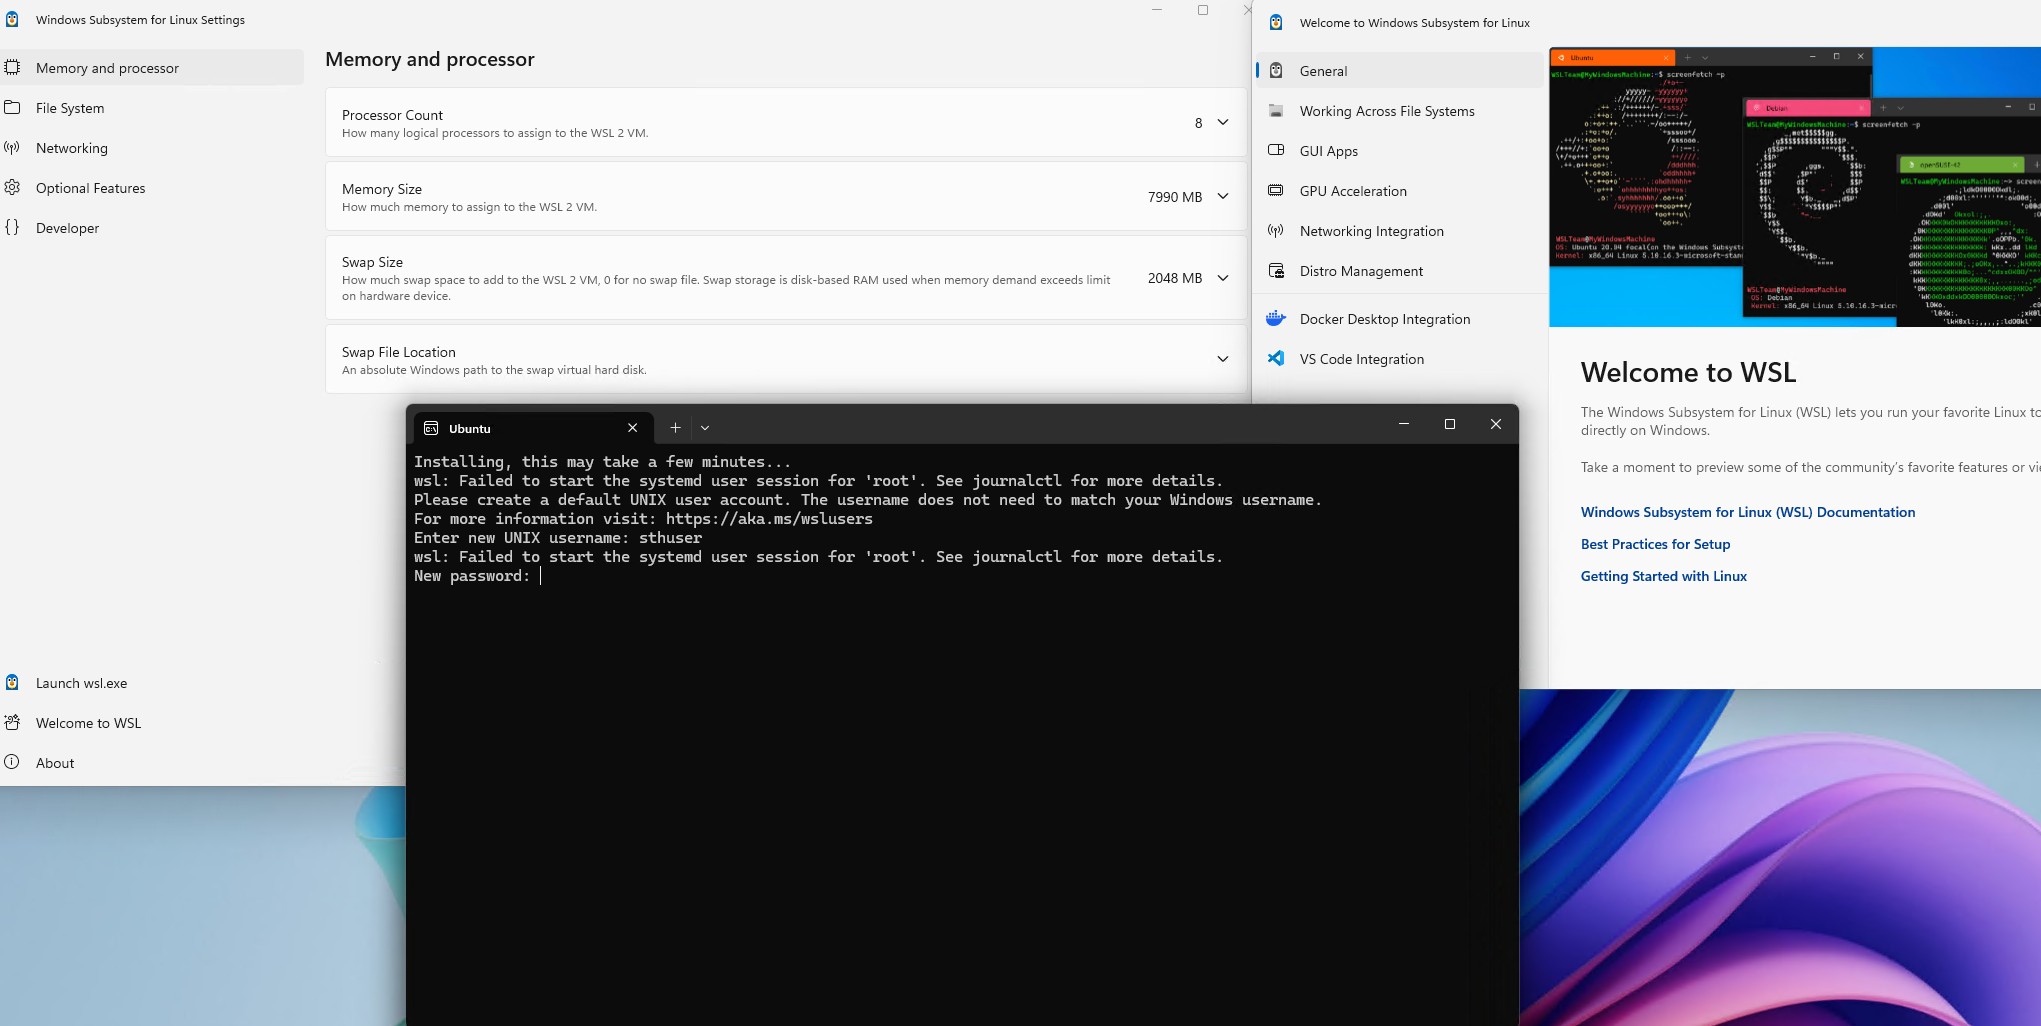Screen dimensions: 2041x1026
Task: Click the GPU Acceleration card icon
Action: [1276, 191]
